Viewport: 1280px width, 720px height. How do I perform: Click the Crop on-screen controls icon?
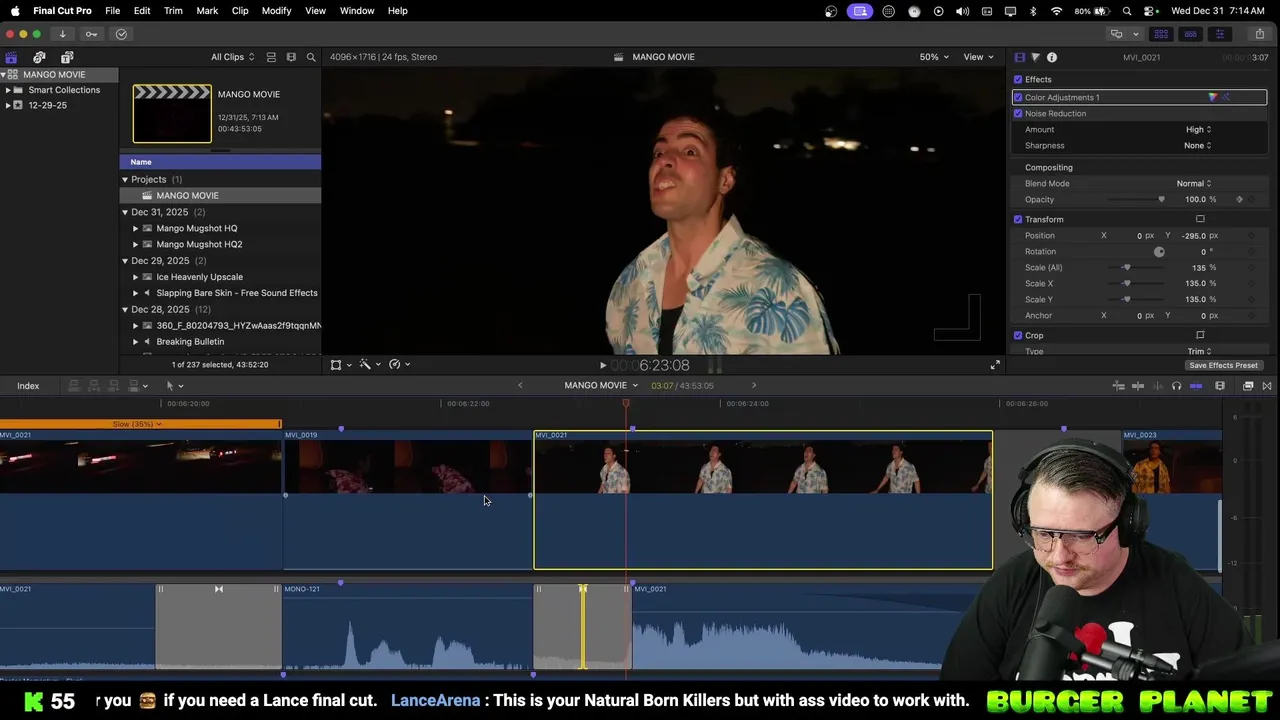tap(1200, 335)
